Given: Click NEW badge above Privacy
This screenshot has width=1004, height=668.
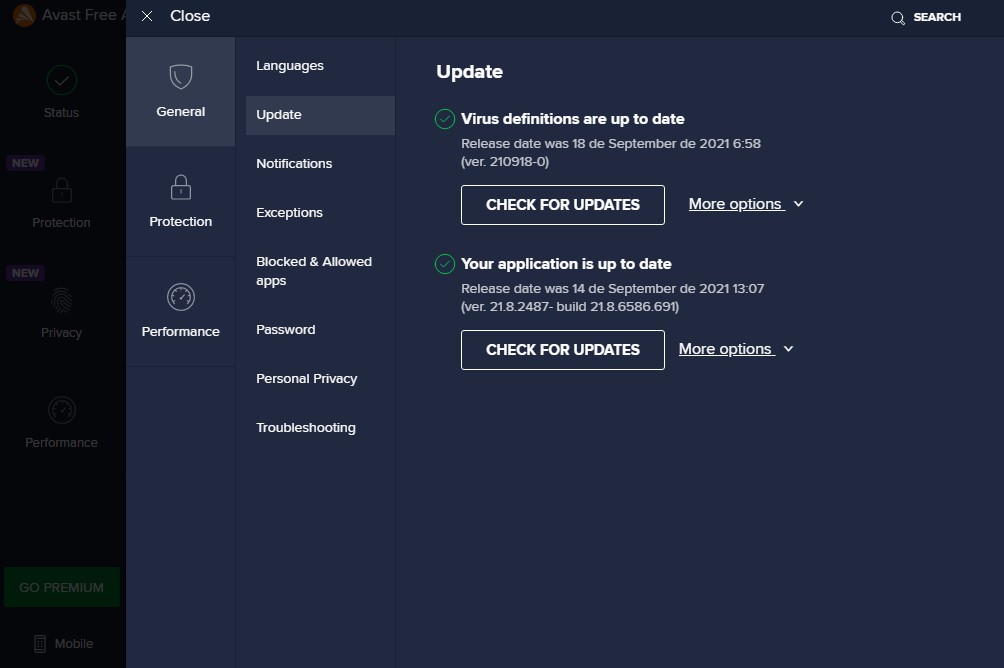Looking at the screenshot, I should 26,273.
